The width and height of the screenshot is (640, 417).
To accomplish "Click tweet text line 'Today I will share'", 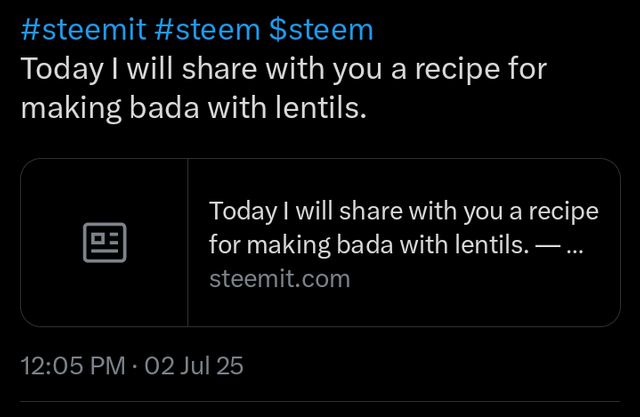I will pyautogui.click(x=284, y=69).
